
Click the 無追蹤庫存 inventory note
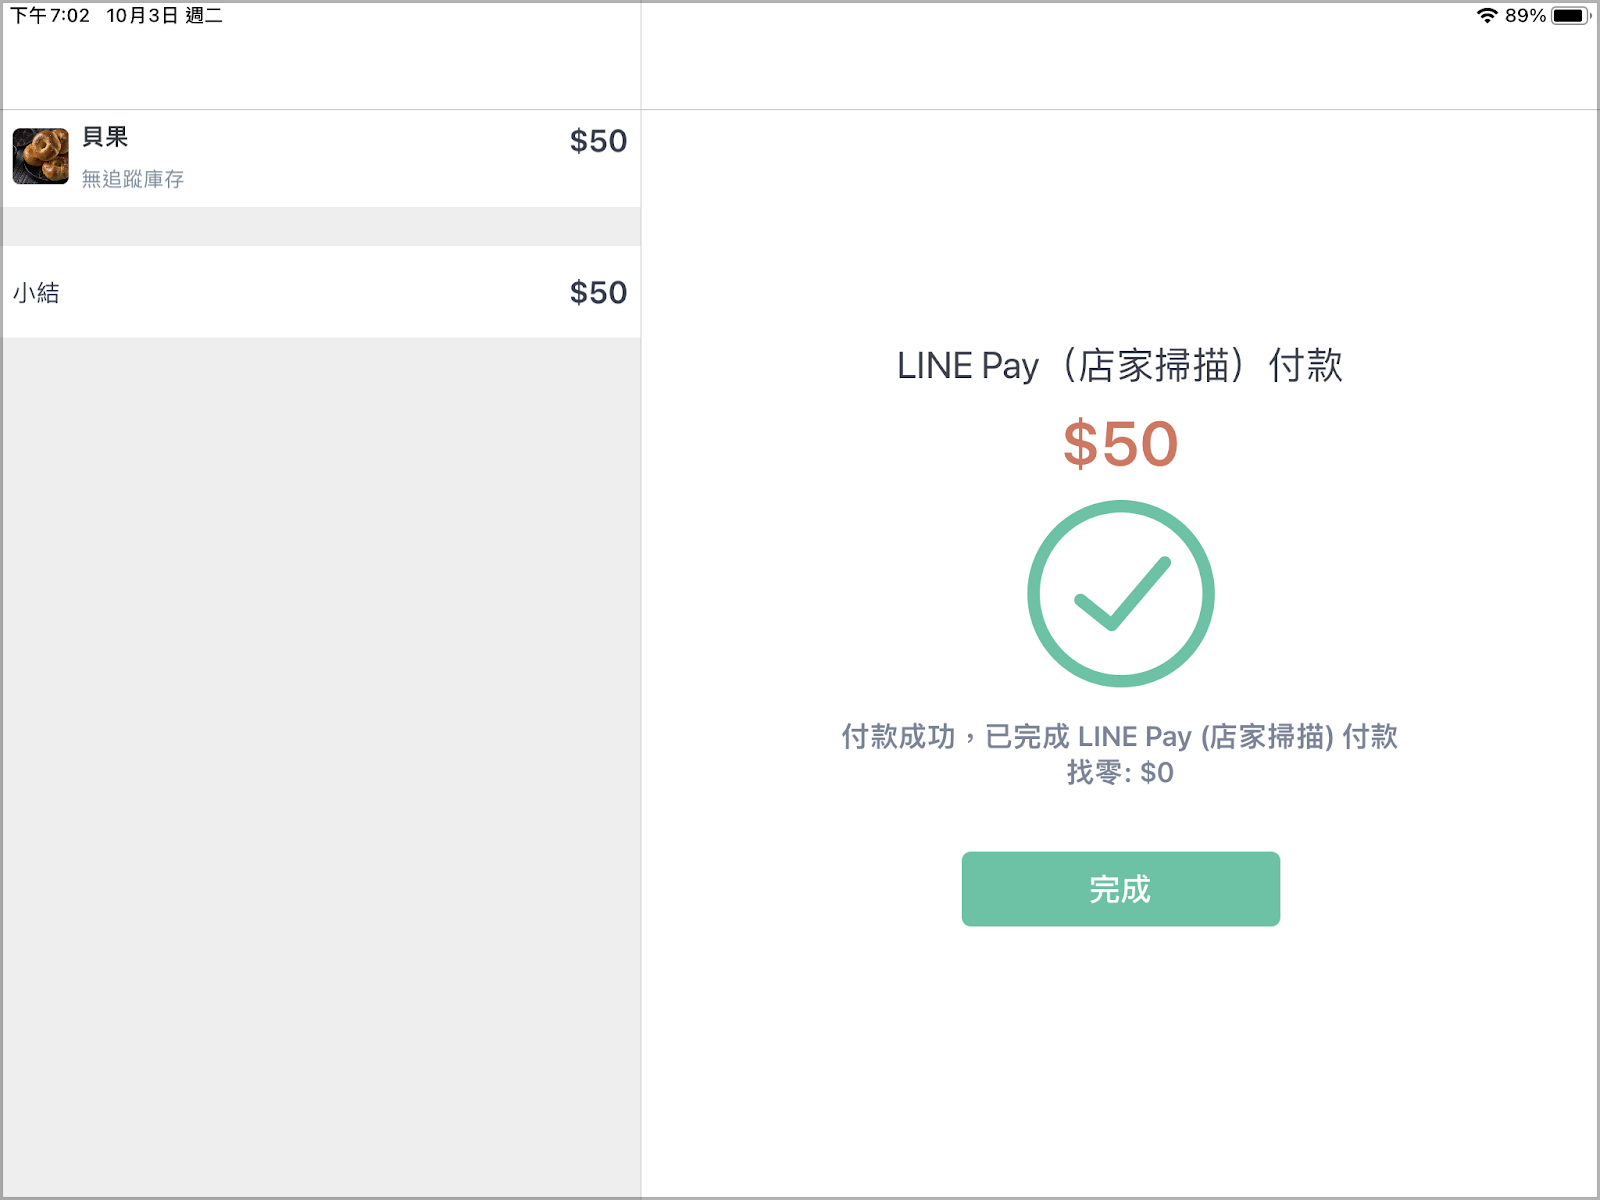133,179
